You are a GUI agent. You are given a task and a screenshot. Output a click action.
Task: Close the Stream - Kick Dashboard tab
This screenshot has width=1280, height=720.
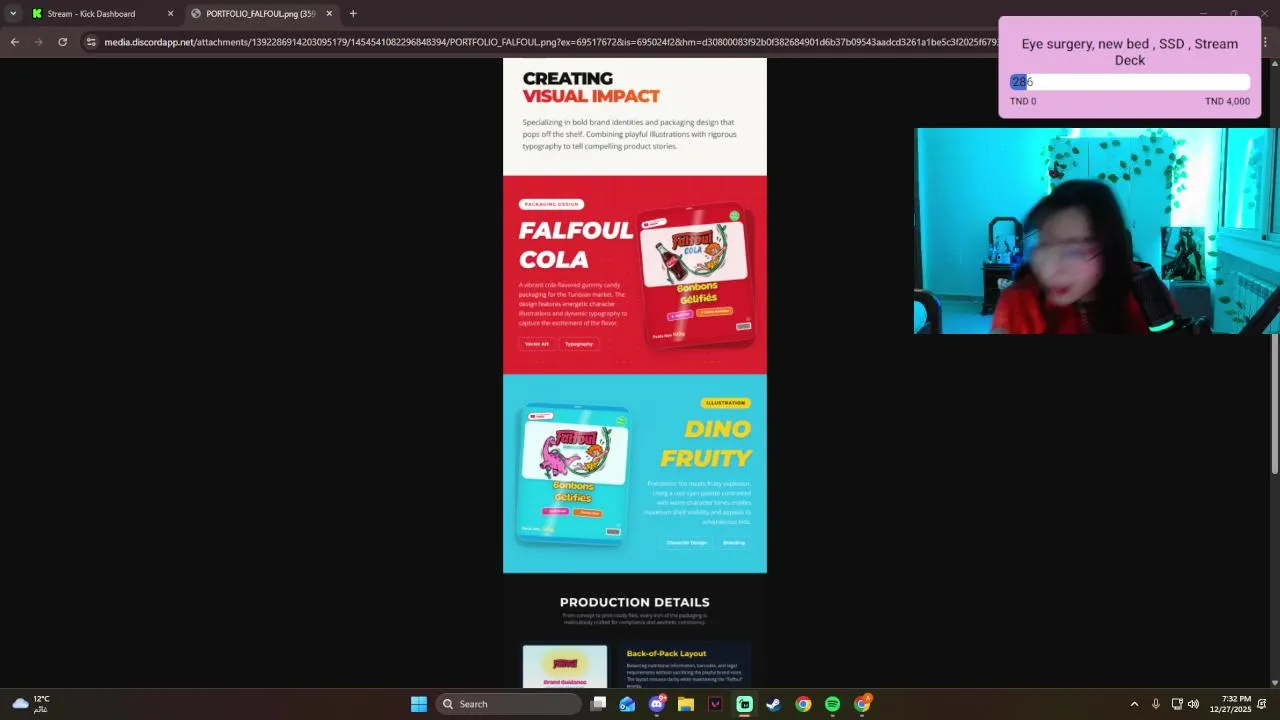(x=170, y=14)
